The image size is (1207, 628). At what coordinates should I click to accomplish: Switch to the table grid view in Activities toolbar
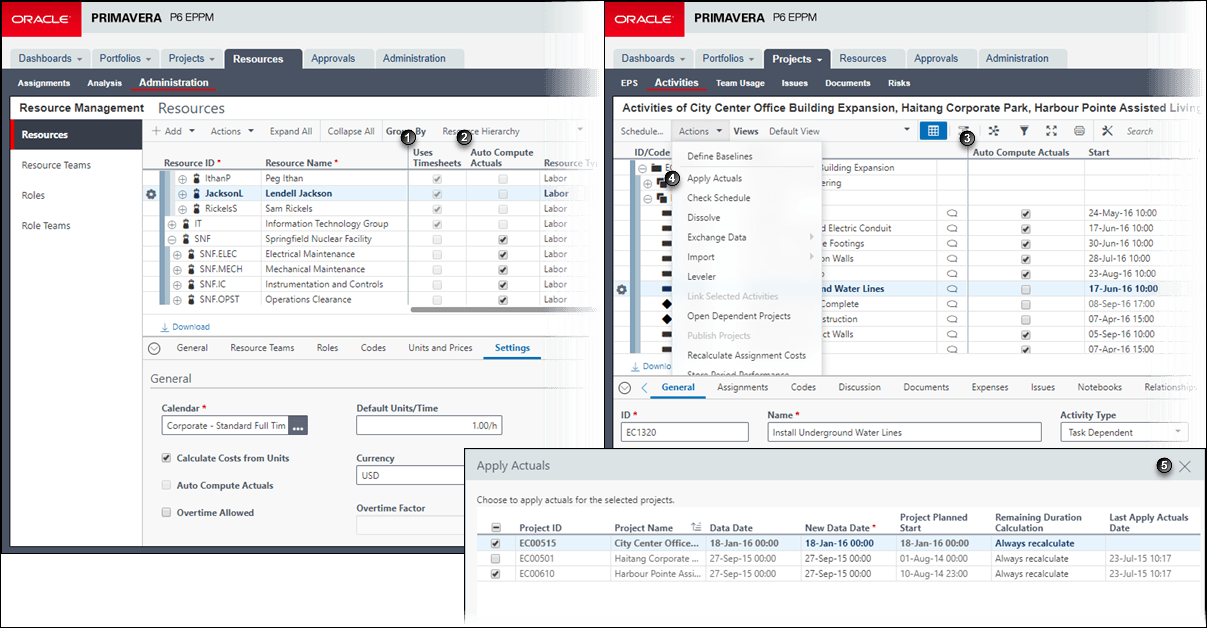[x=933, y=131]
